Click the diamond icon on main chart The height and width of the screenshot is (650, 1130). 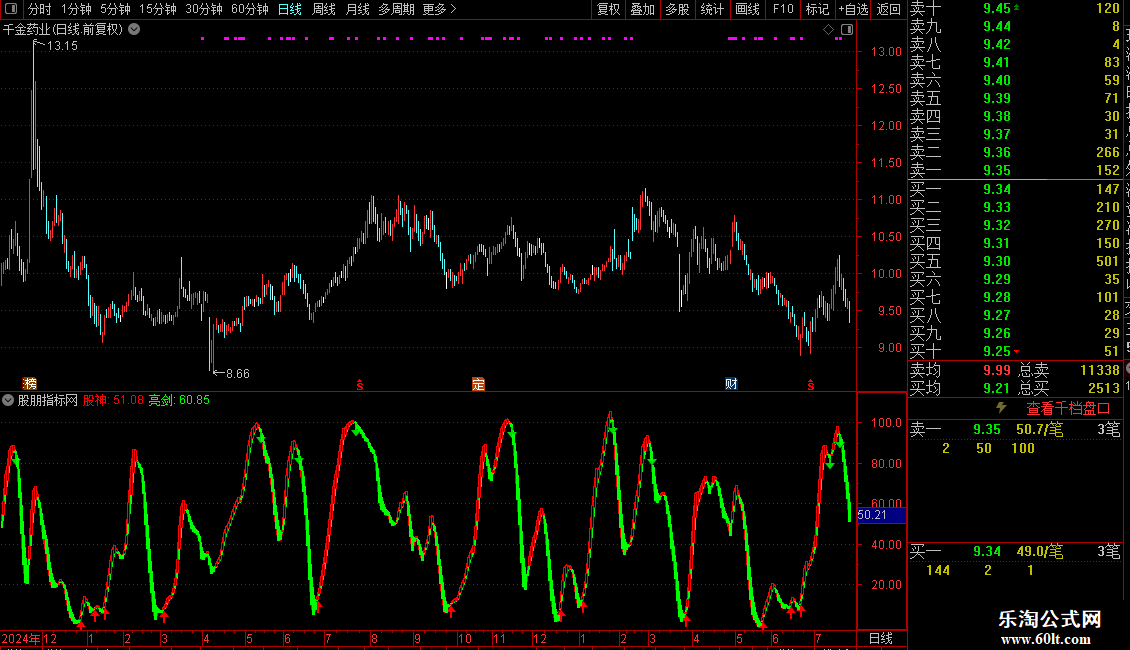[828, 30]
